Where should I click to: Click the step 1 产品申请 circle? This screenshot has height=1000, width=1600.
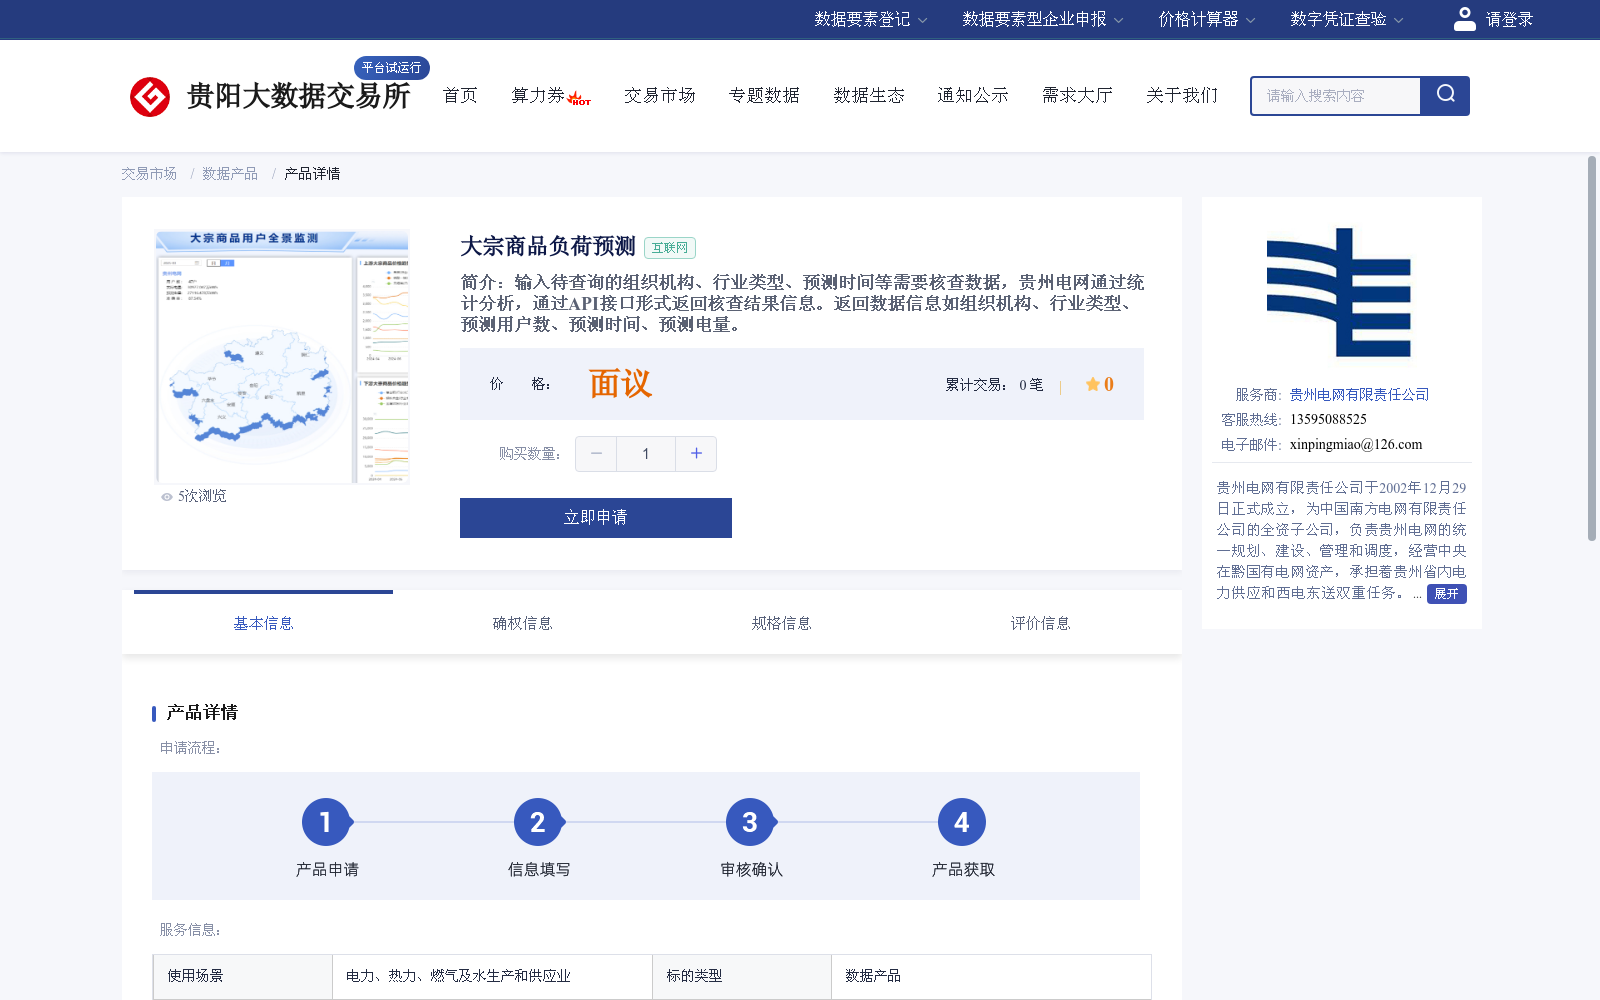(x=326, y=822)
